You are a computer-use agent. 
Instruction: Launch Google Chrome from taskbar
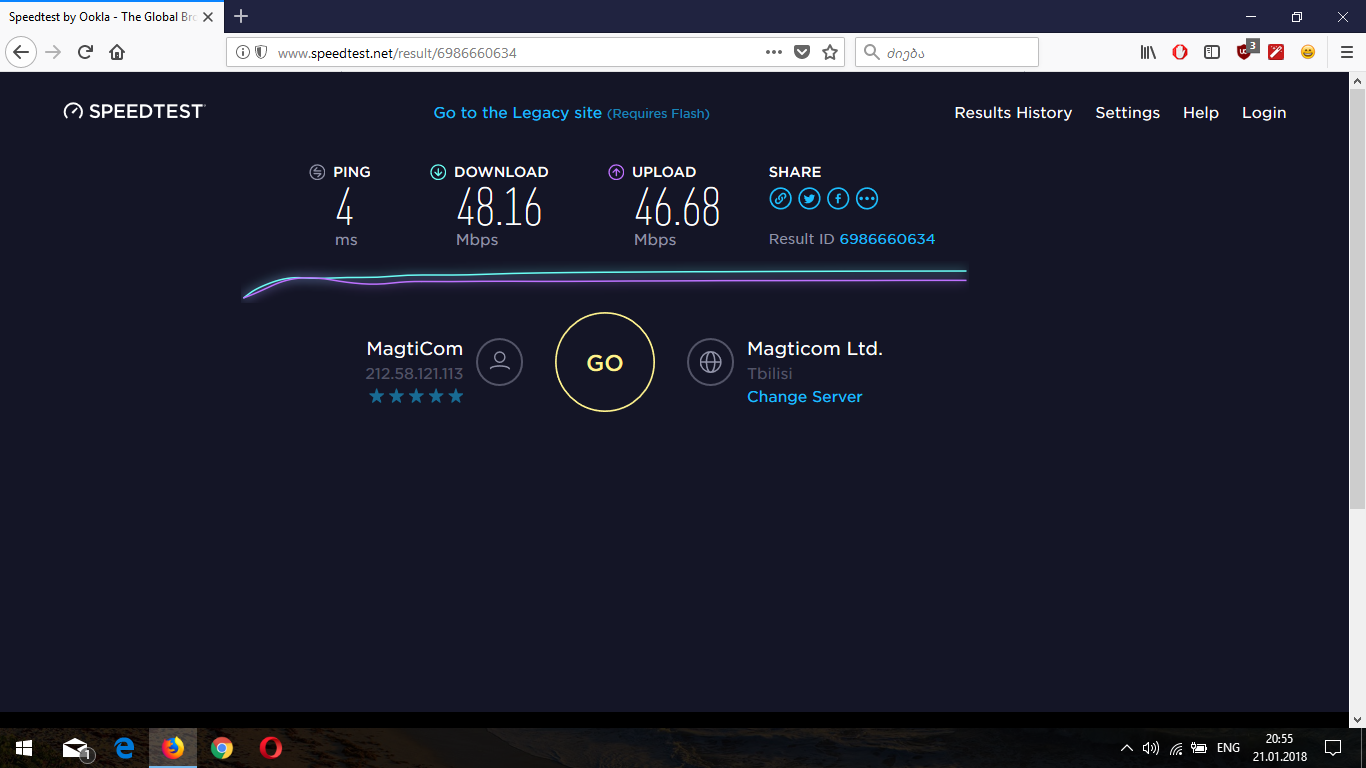[222, 748]
